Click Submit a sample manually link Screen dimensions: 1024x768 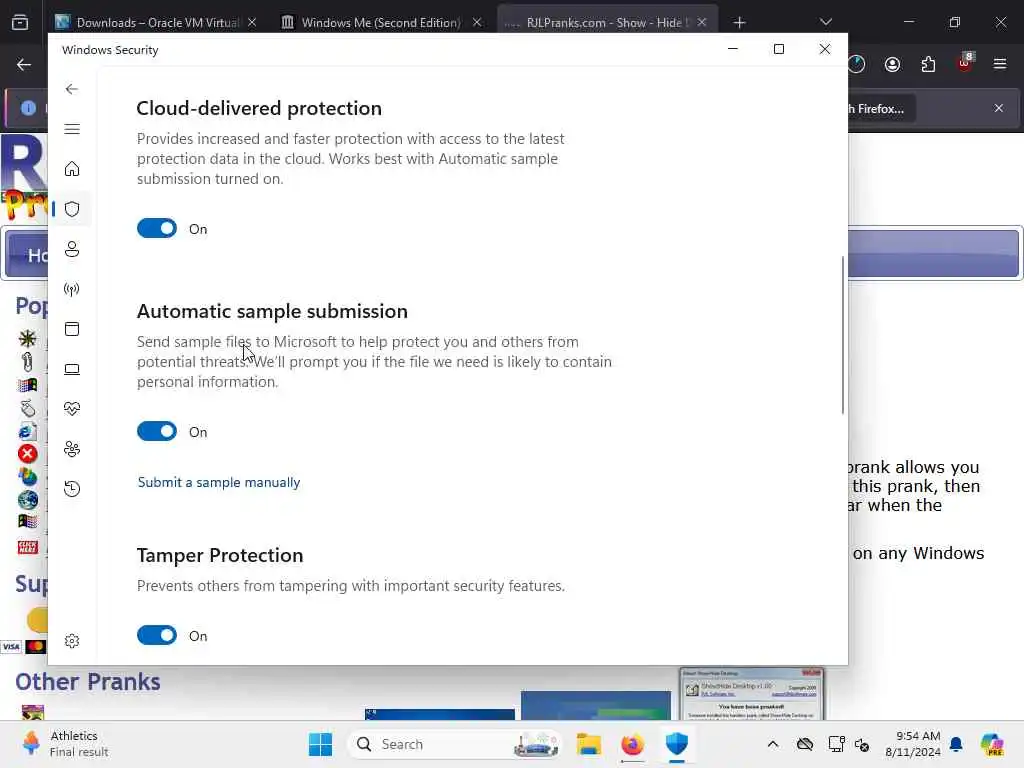(219, 482)
